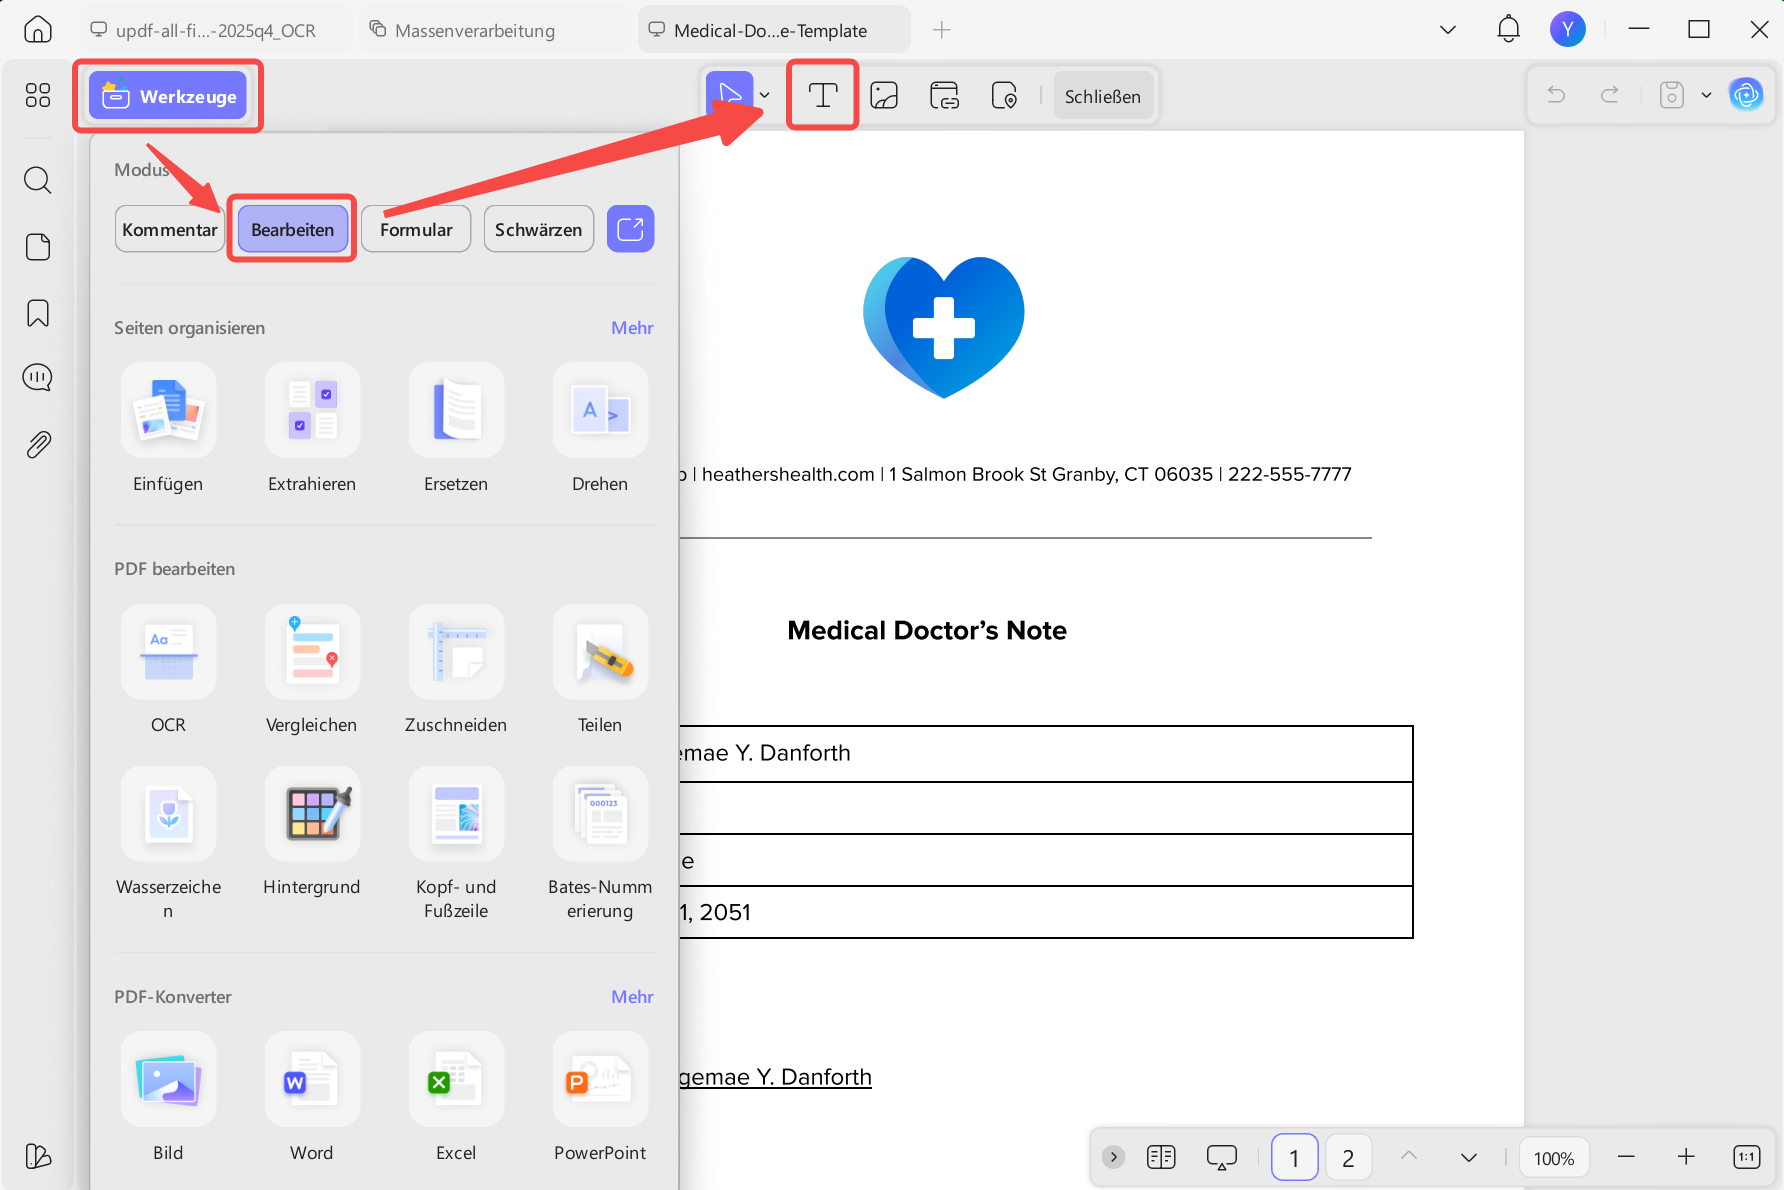
Task: Open the notifications bell
Action: pos(1508,30)
